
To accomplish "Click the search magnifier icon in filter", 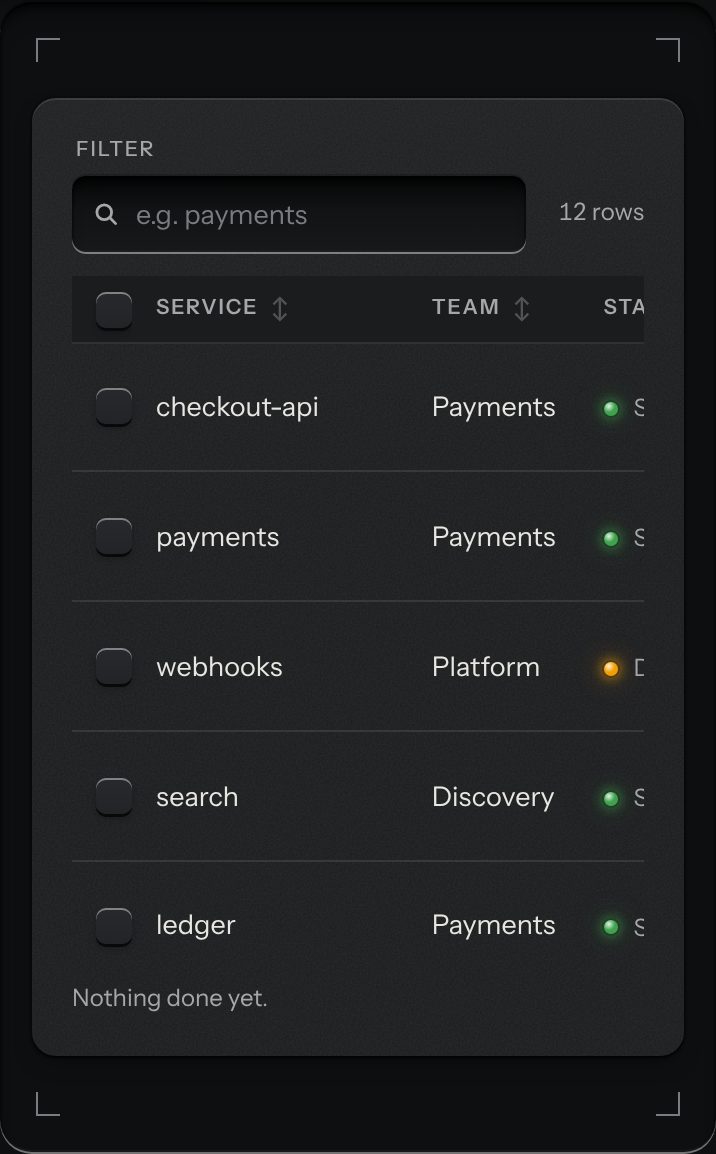I will 106,215.
